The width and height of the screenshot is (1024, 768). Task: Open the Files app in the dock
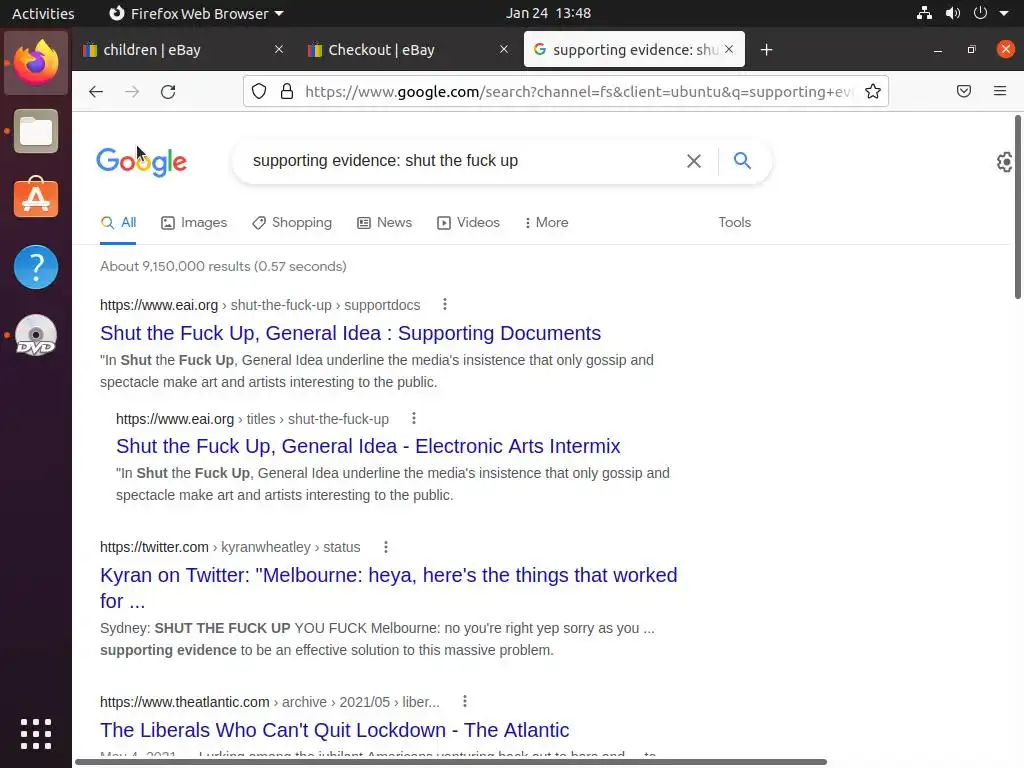click(x=36, y=131)
